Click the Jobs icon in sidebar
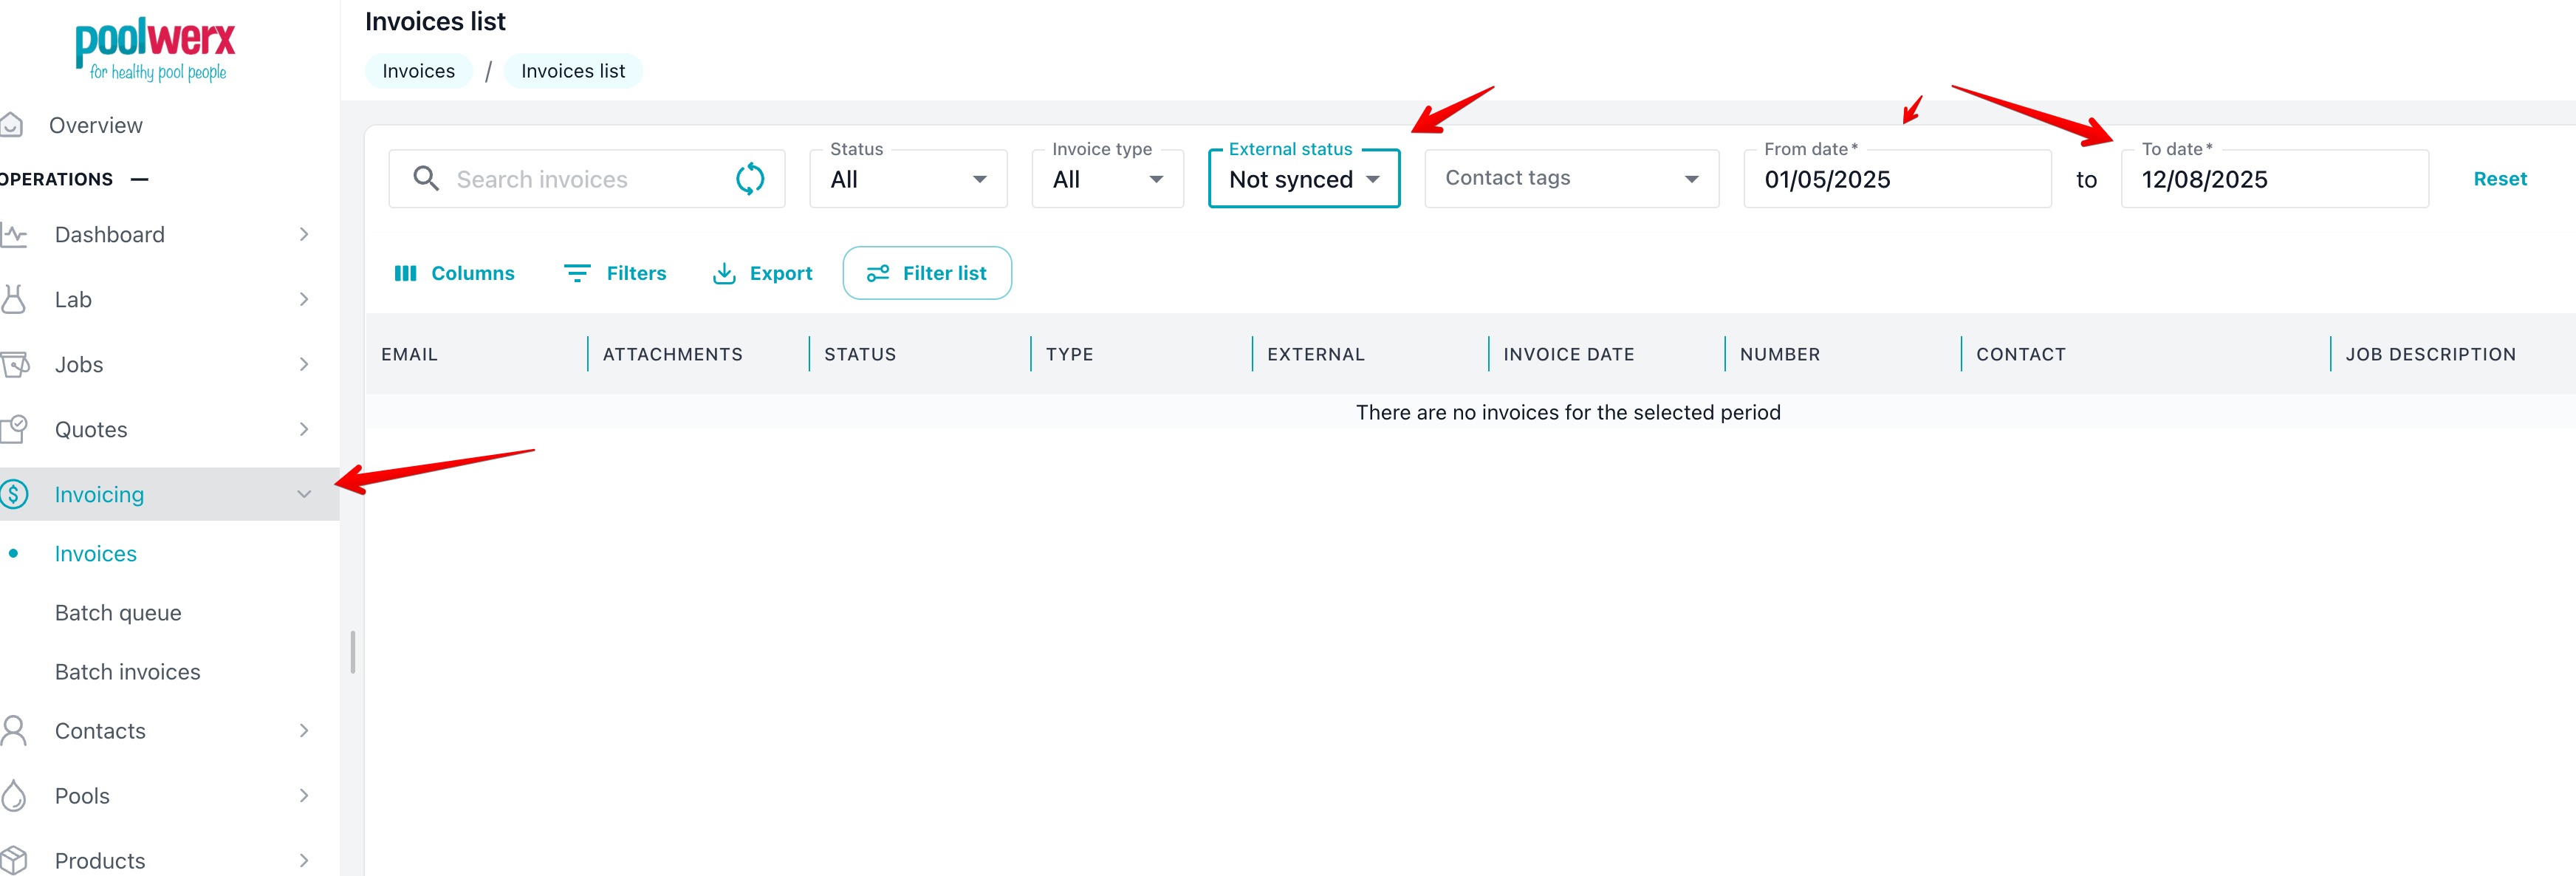The image size is (2576, 876). click(x=14, y=364)
